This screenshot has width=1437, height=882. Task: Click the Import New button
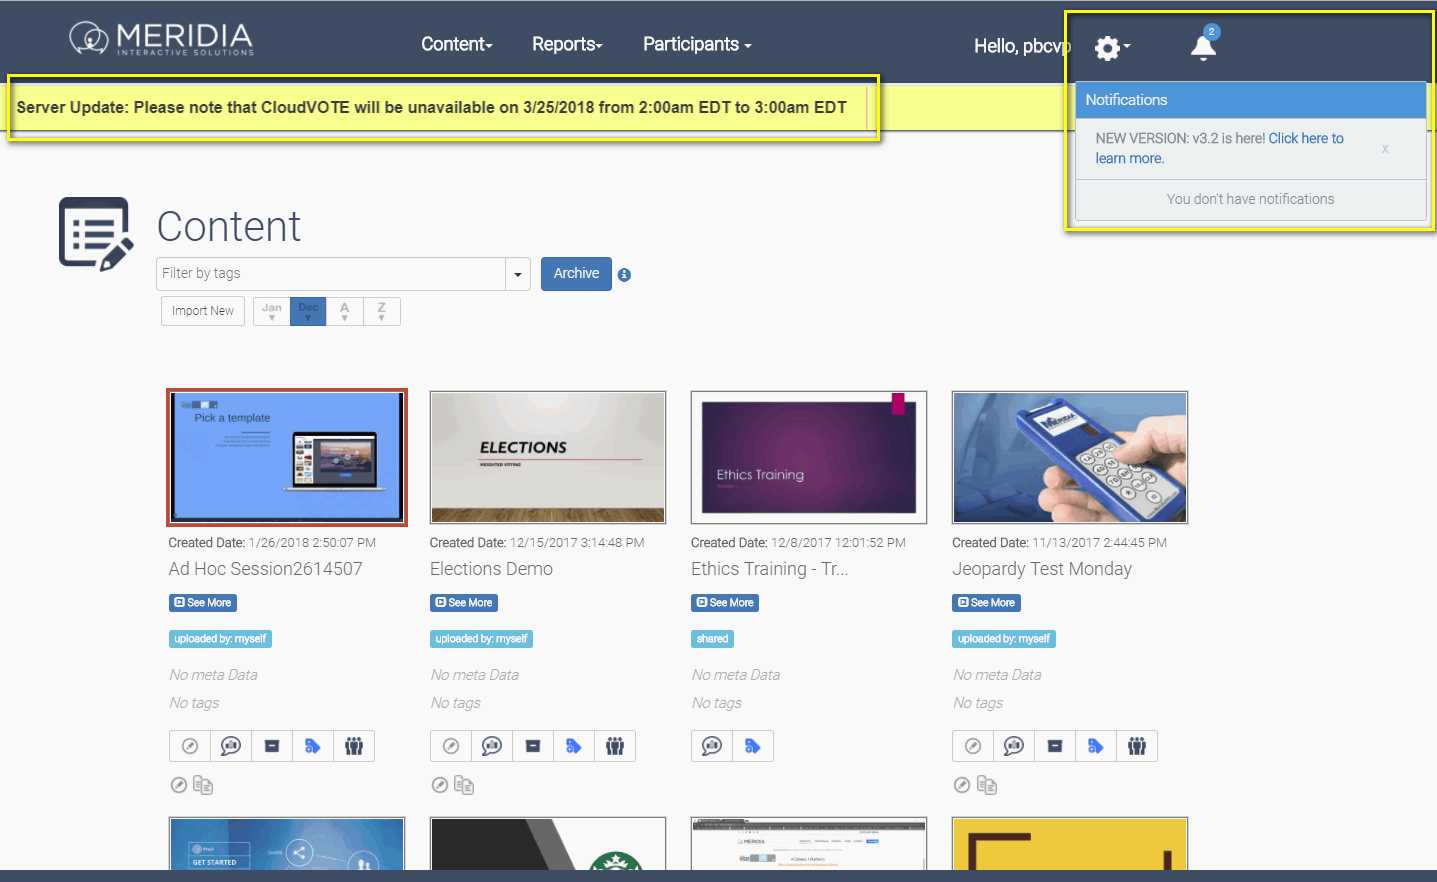203,311
